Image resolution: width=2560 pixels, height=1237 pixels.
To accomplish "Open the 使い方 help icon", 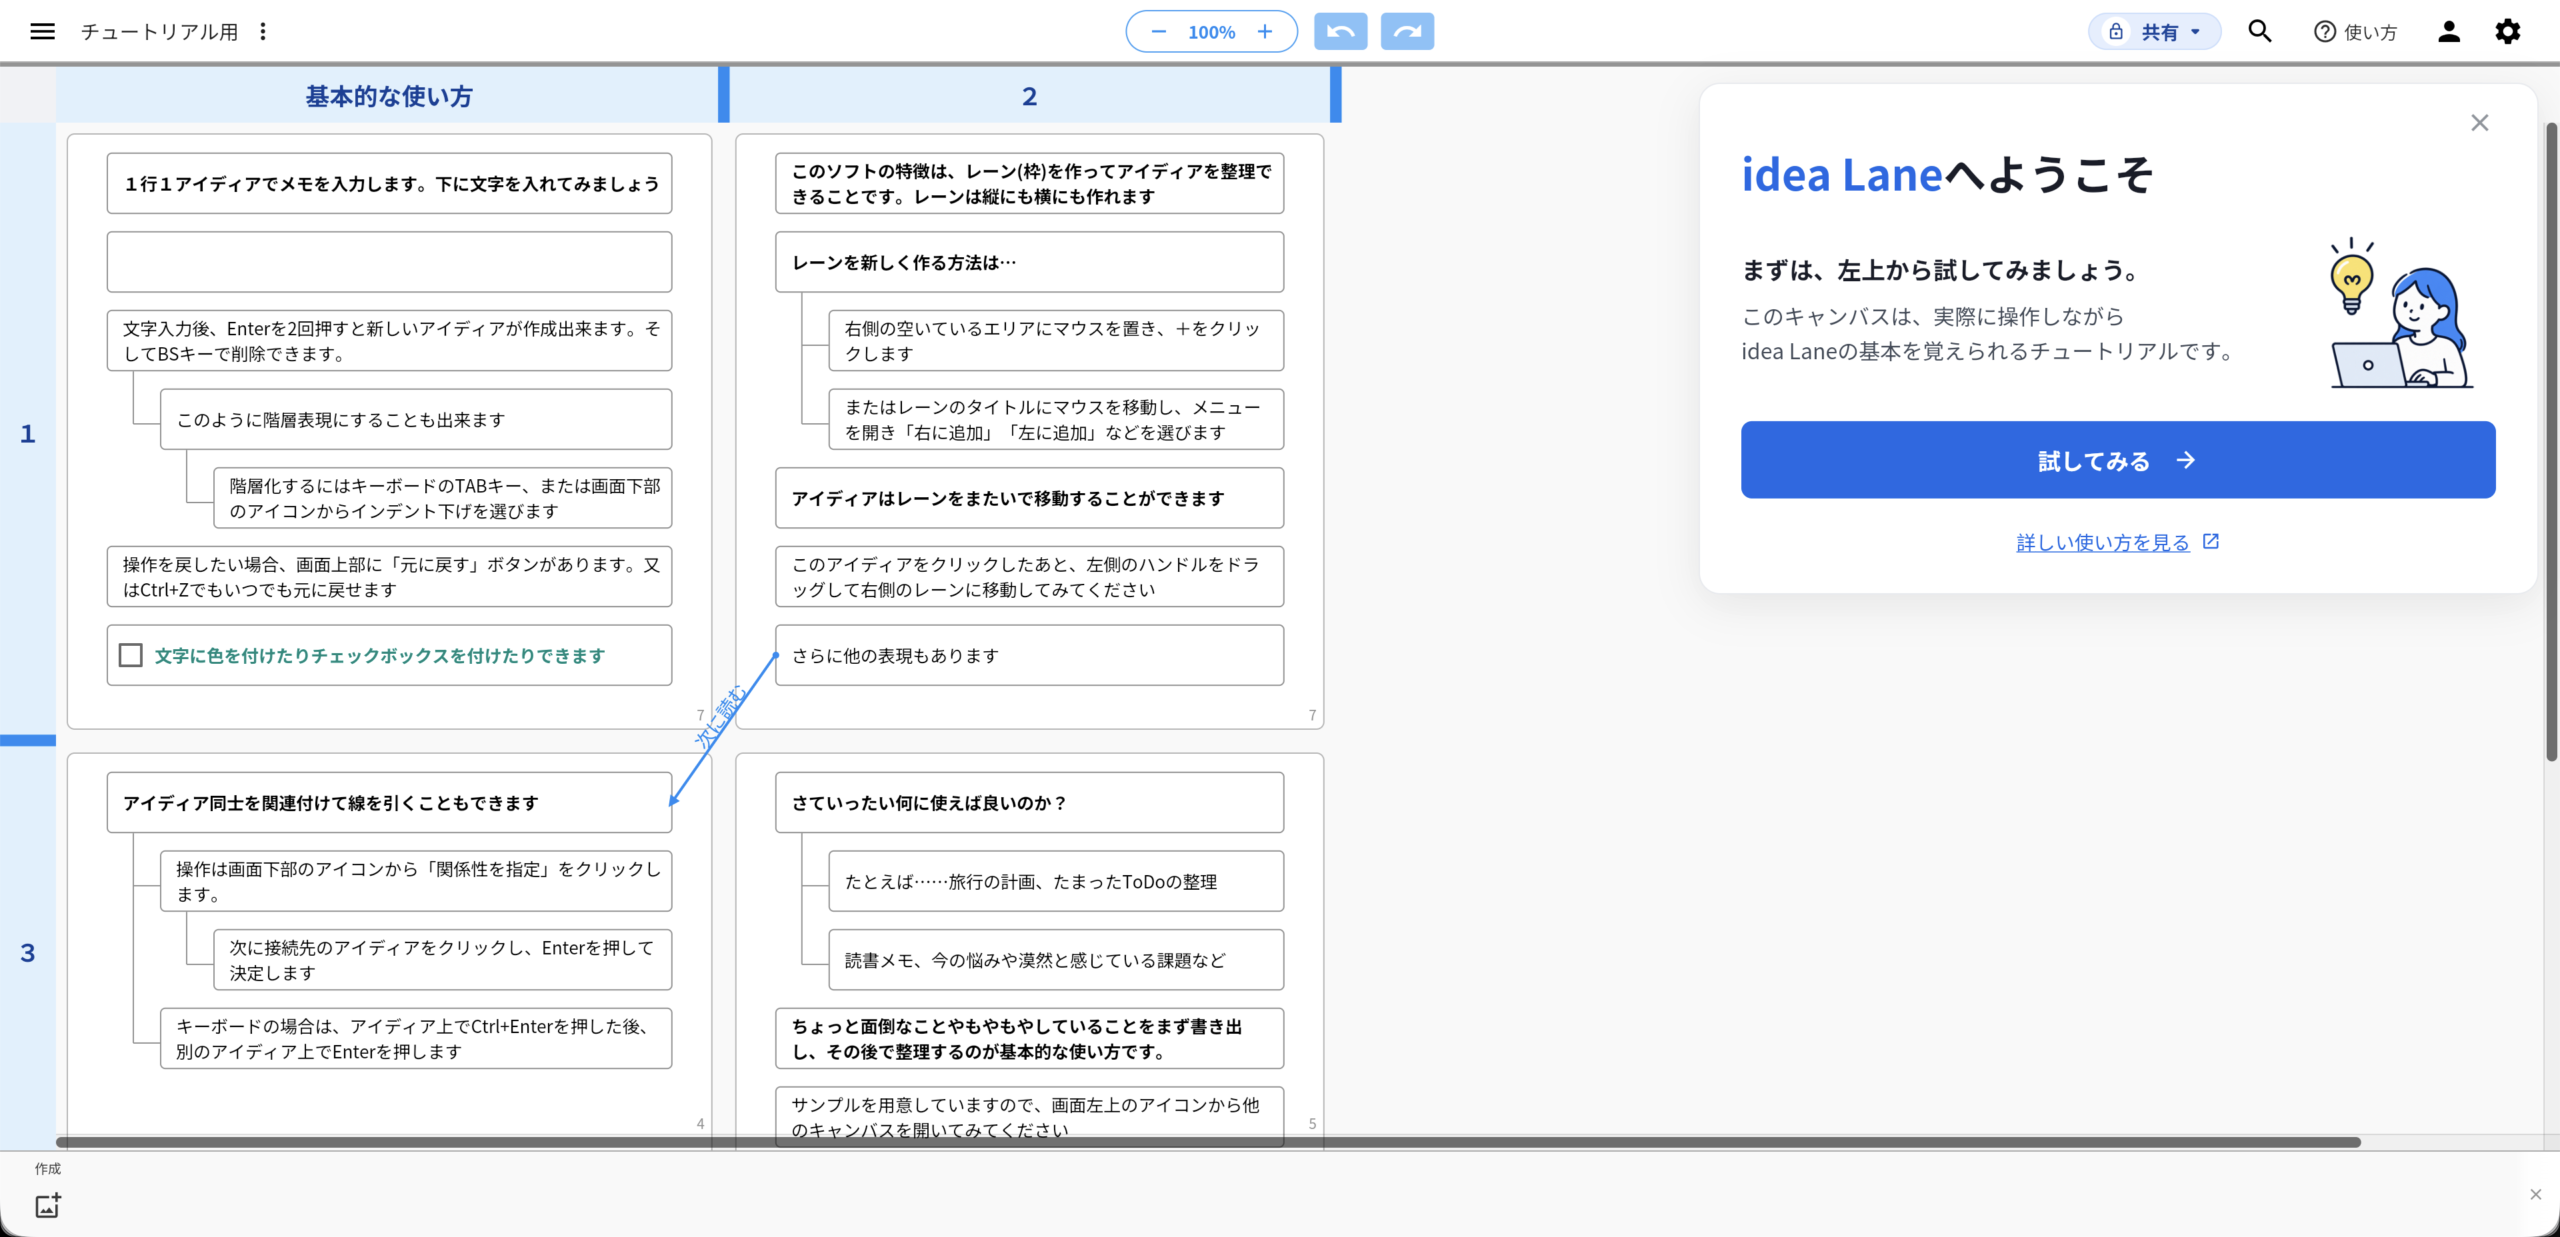I will point(2354,32).
